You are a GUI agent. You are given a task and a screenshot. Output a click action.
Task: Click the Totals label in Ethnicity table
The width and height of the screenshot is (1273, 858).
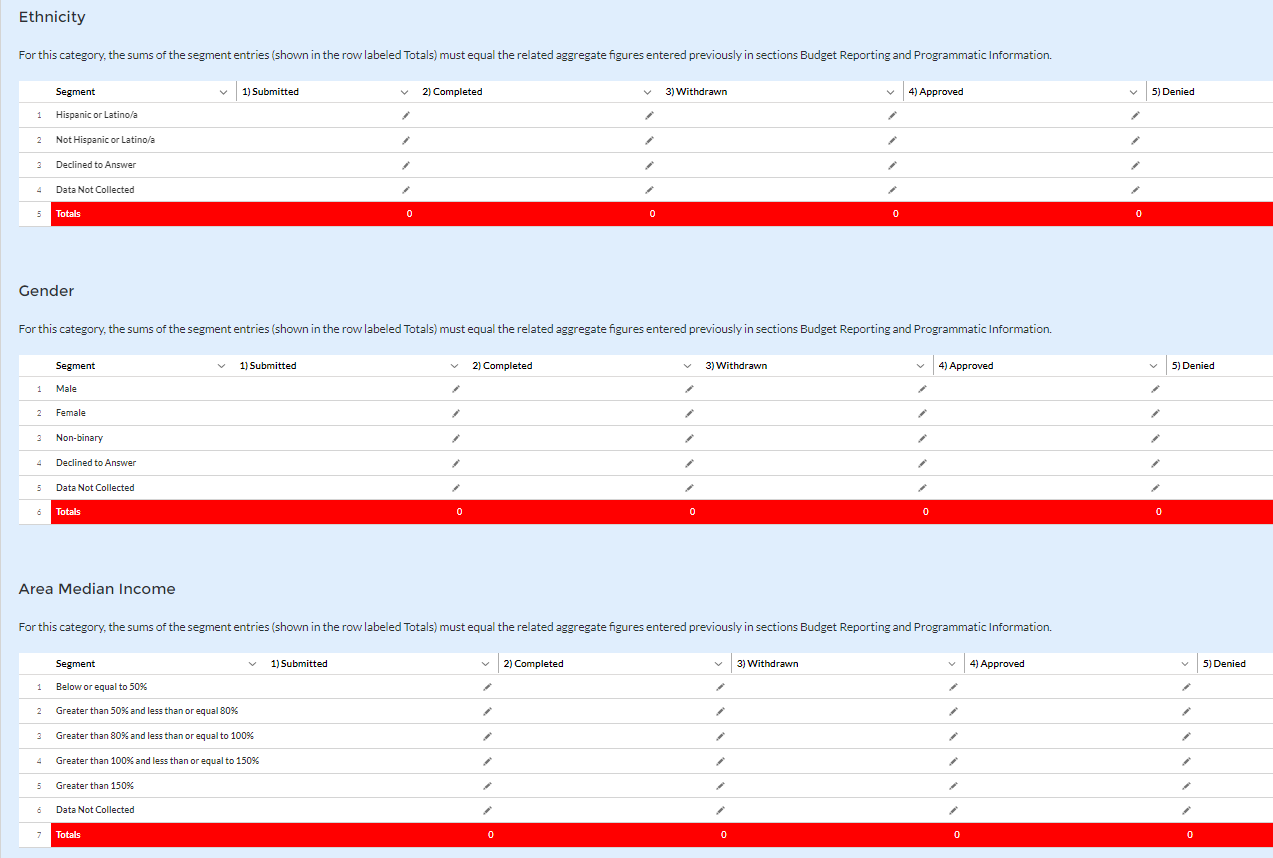click(68, 214)
